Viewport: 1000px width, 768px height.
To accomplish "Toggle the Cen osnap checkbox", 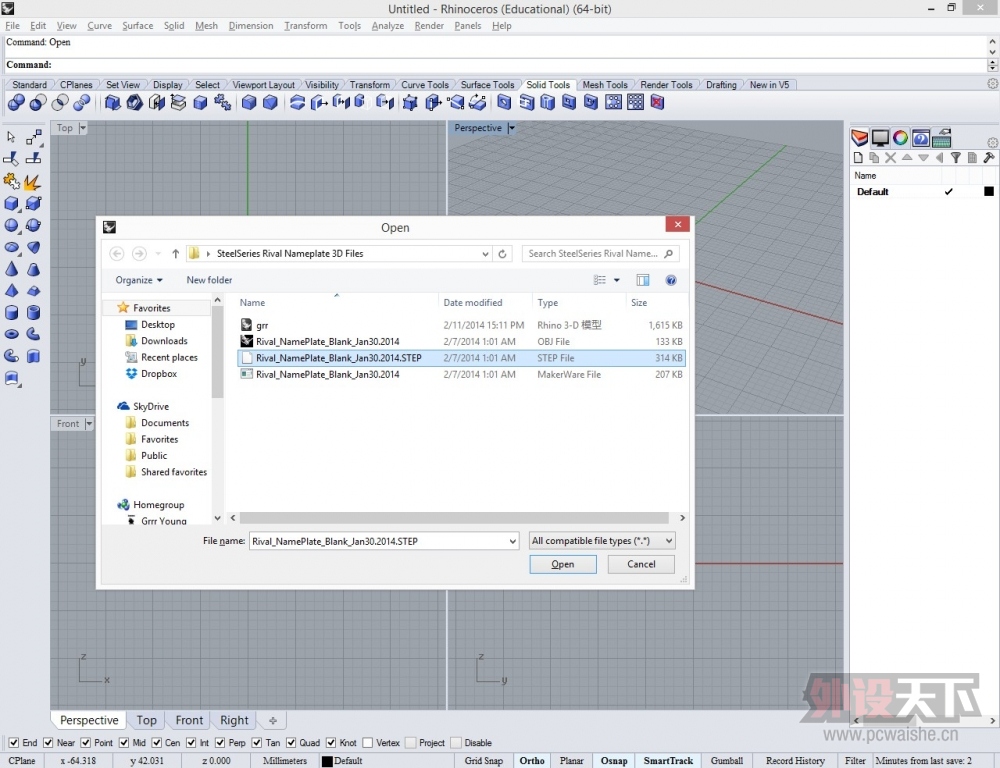I will pyautogui.click(x=157, y=742).
